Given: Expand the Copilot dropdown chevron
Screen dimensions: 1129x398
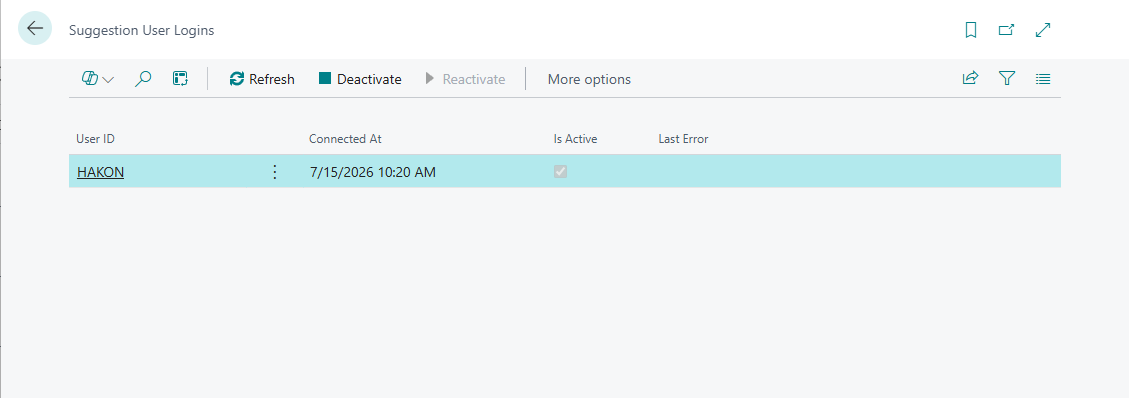Looking at the screenshot, I should [109, 80].
